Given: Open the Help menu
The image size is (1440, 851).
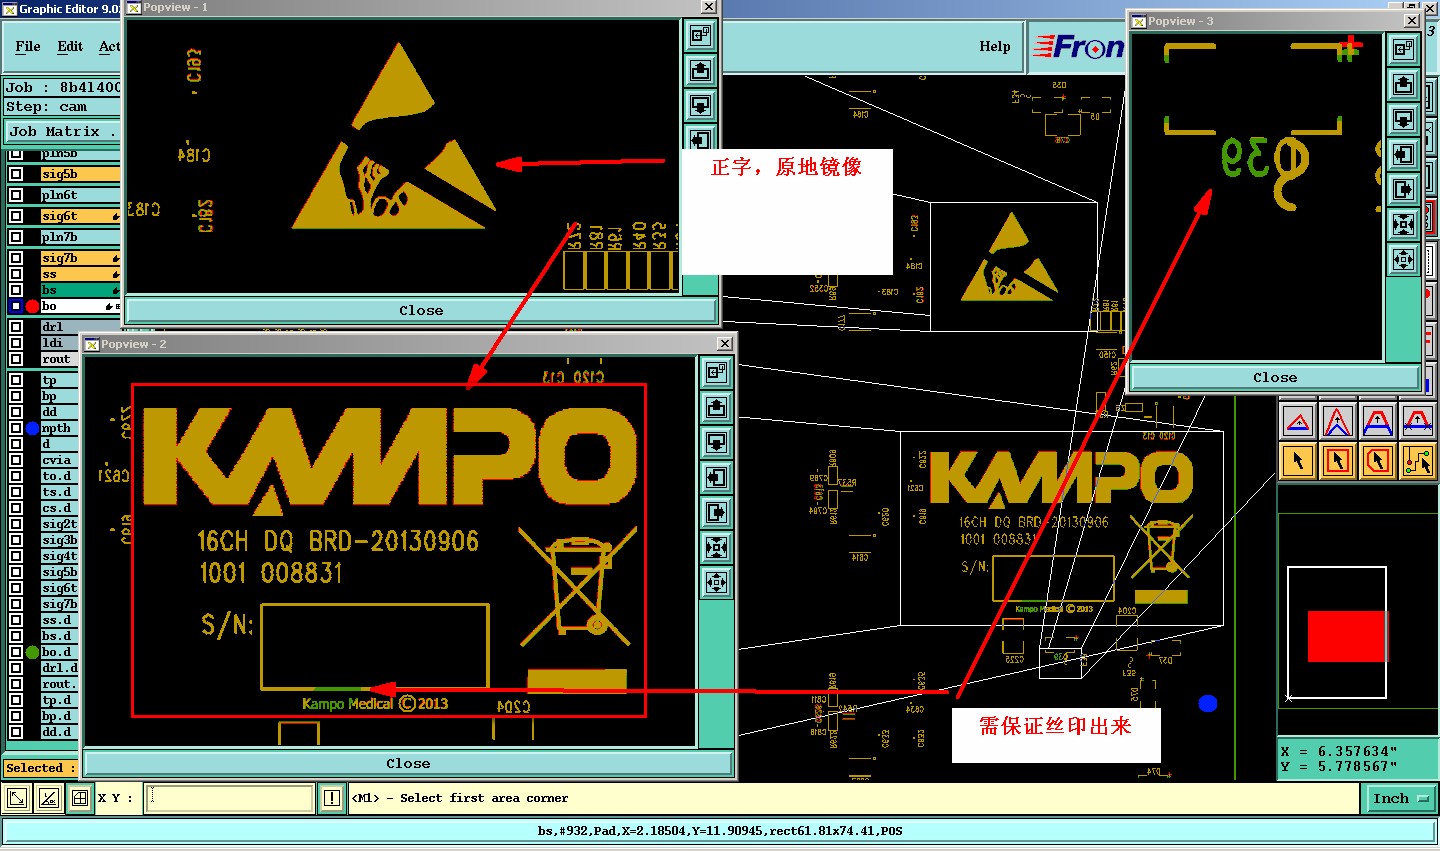Looking at the screenshot, I should tap(994, 46).
